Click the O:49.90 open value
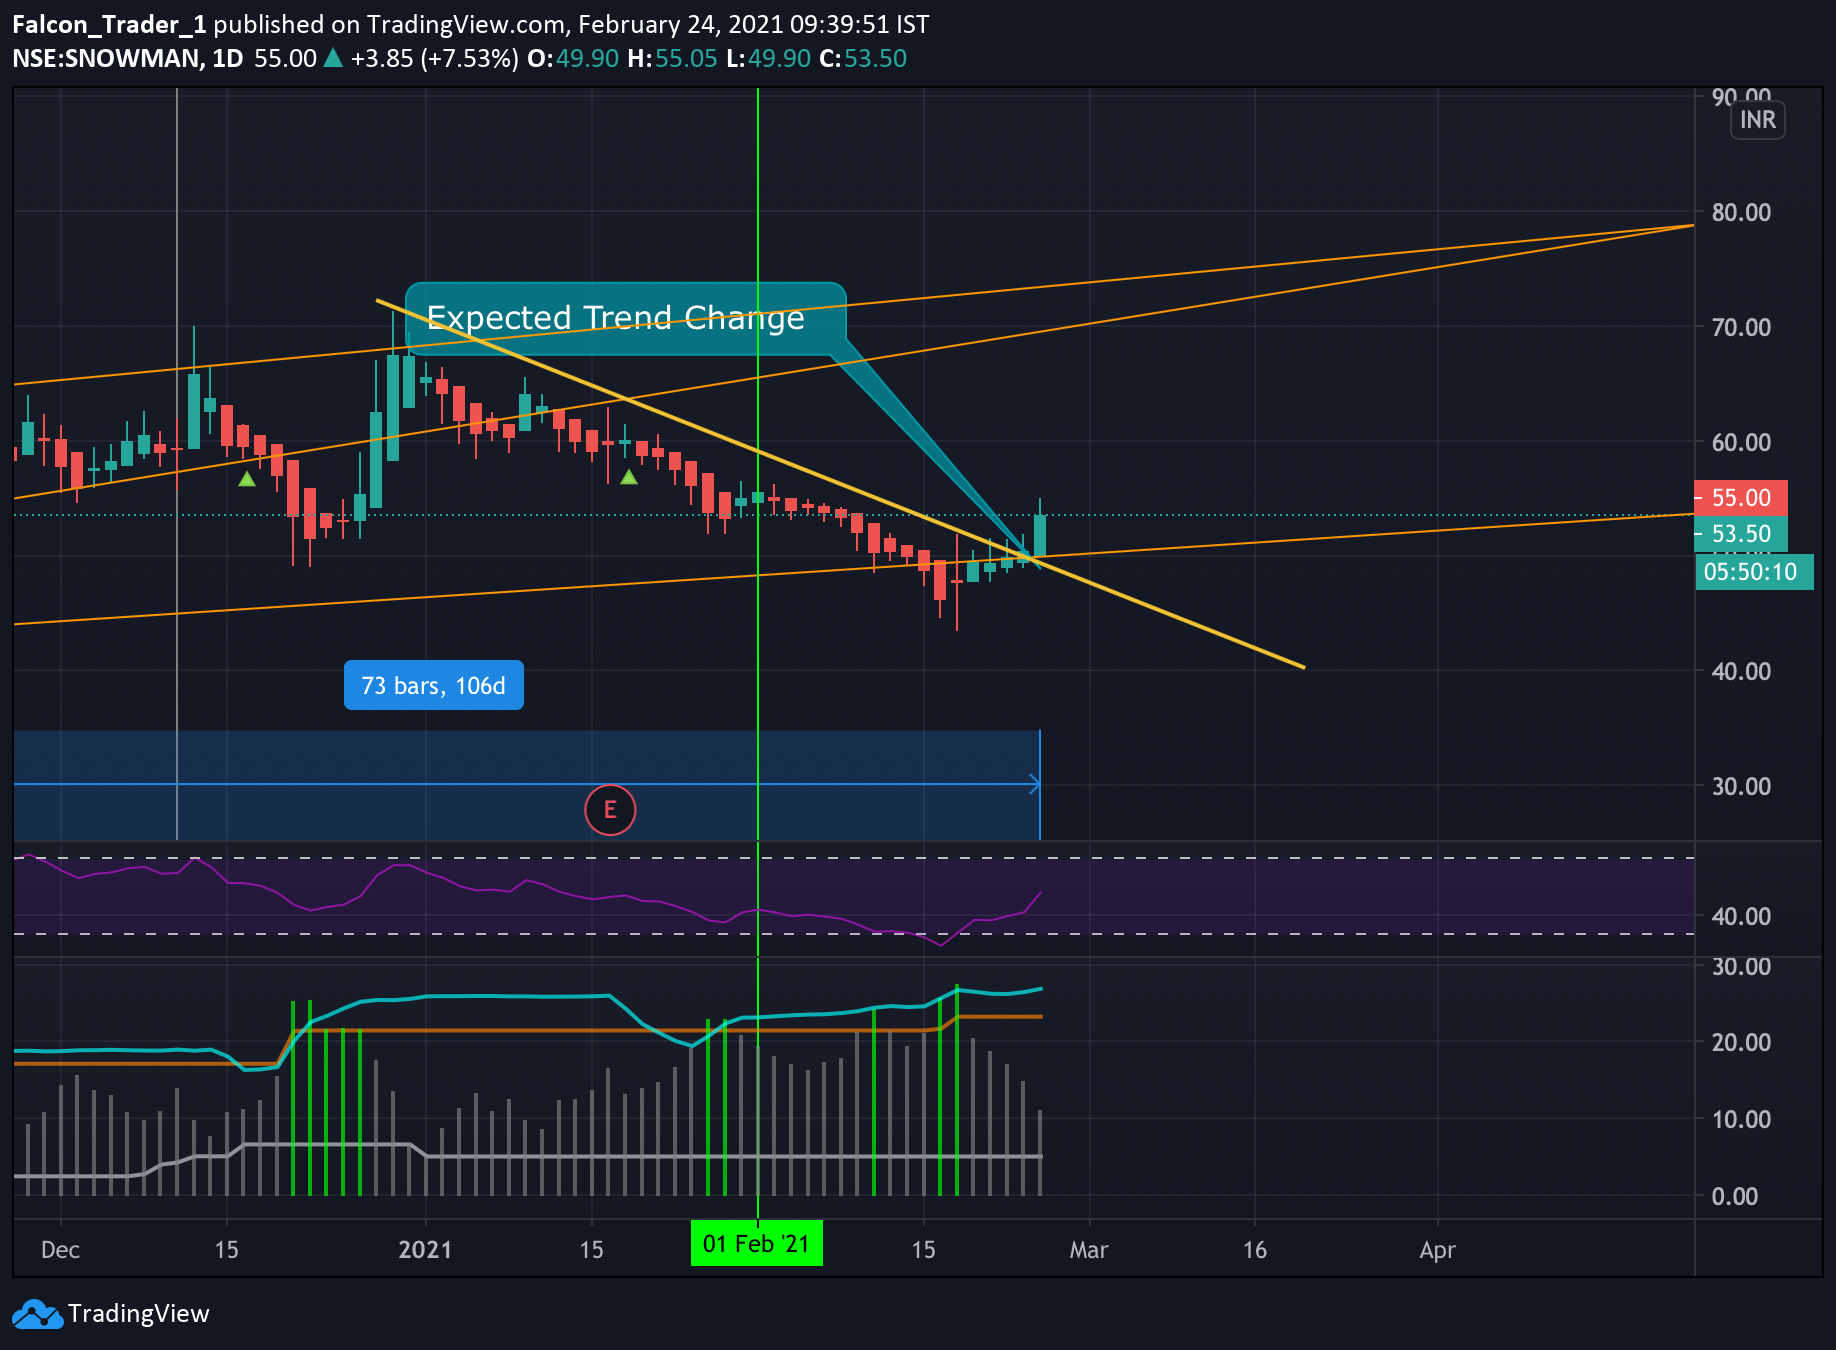Image resolution: width=1836 pixels, height=1350 pixels. click(573, 58)
